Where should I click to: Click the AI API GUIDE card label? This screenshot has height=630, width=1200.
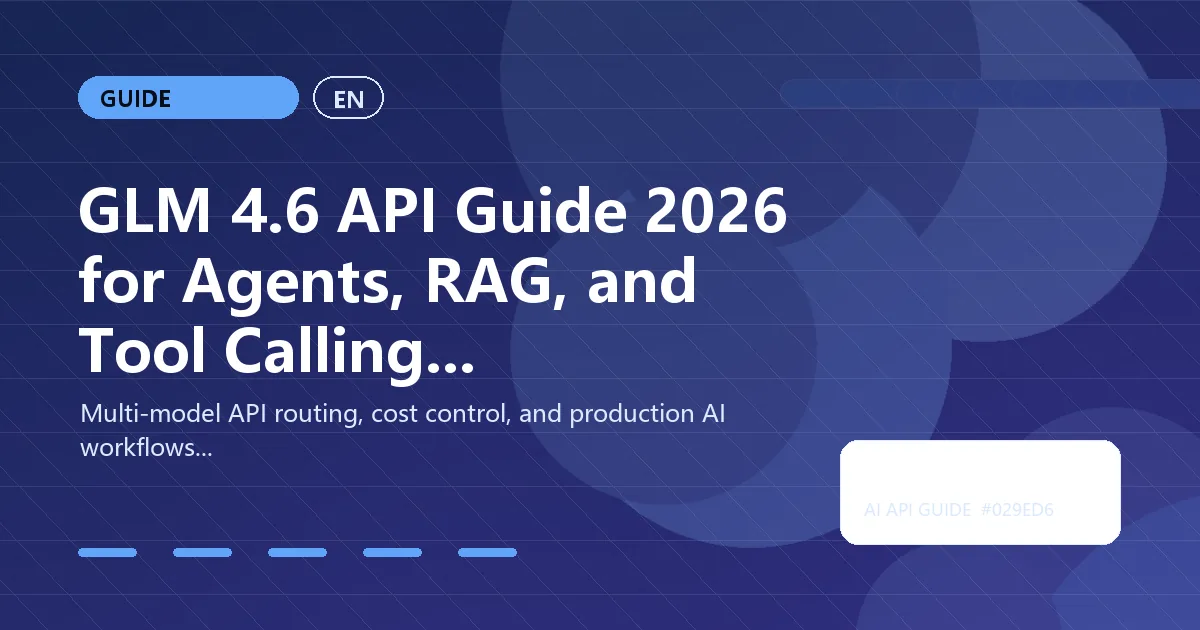coord(915,510)
